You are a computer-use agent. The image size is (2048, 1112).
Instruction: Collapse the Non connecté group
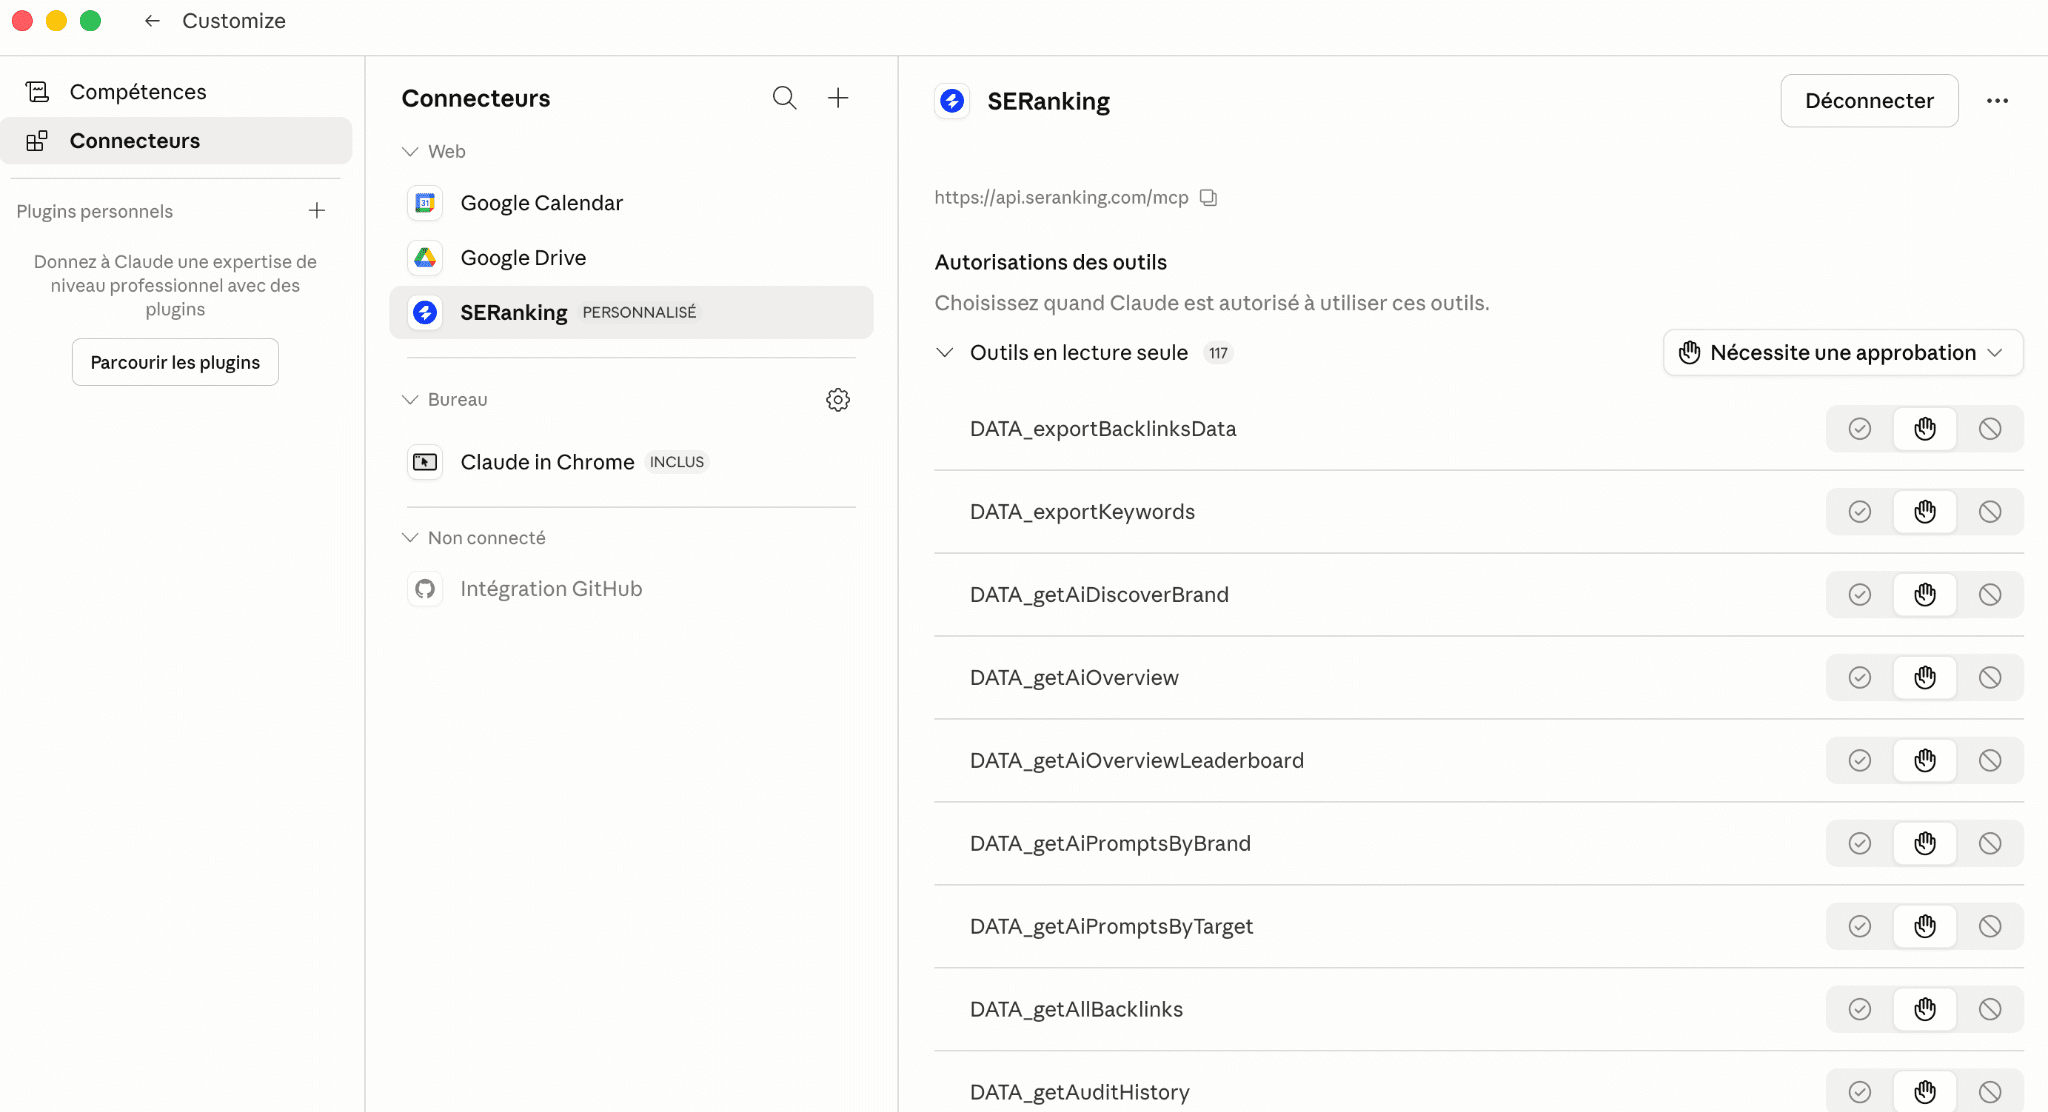tap(410, 538)
